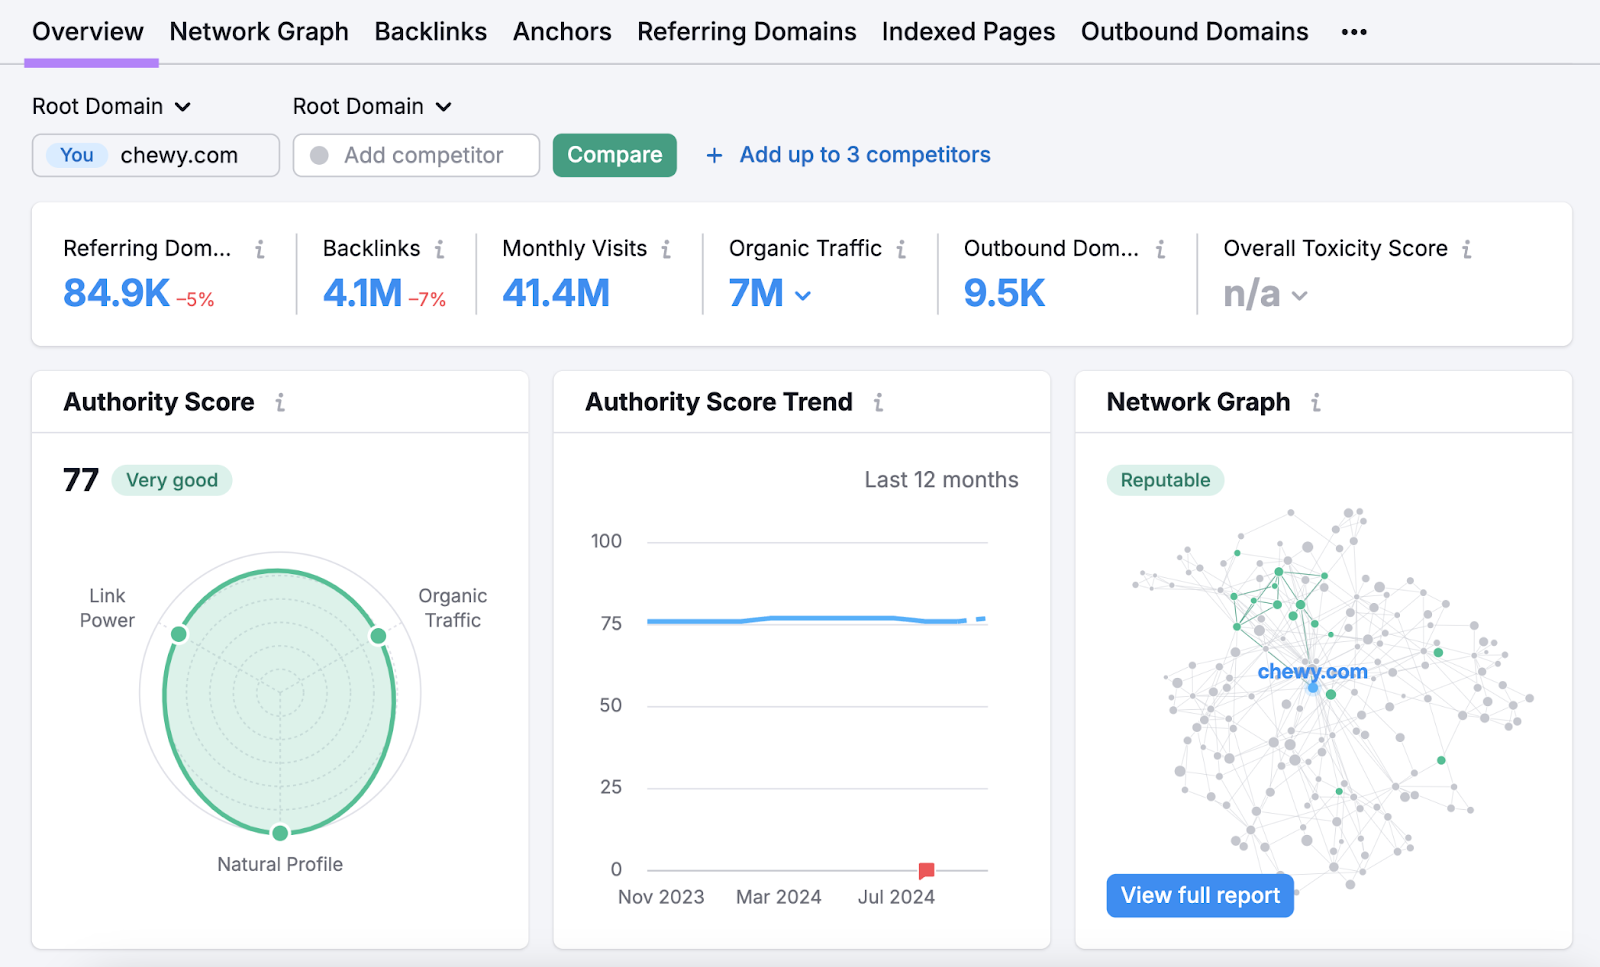Go to the Indexed Pages tab
The height and width of the screenshot is (967, 1600).
pyautogui.click(x=967, y=31)
